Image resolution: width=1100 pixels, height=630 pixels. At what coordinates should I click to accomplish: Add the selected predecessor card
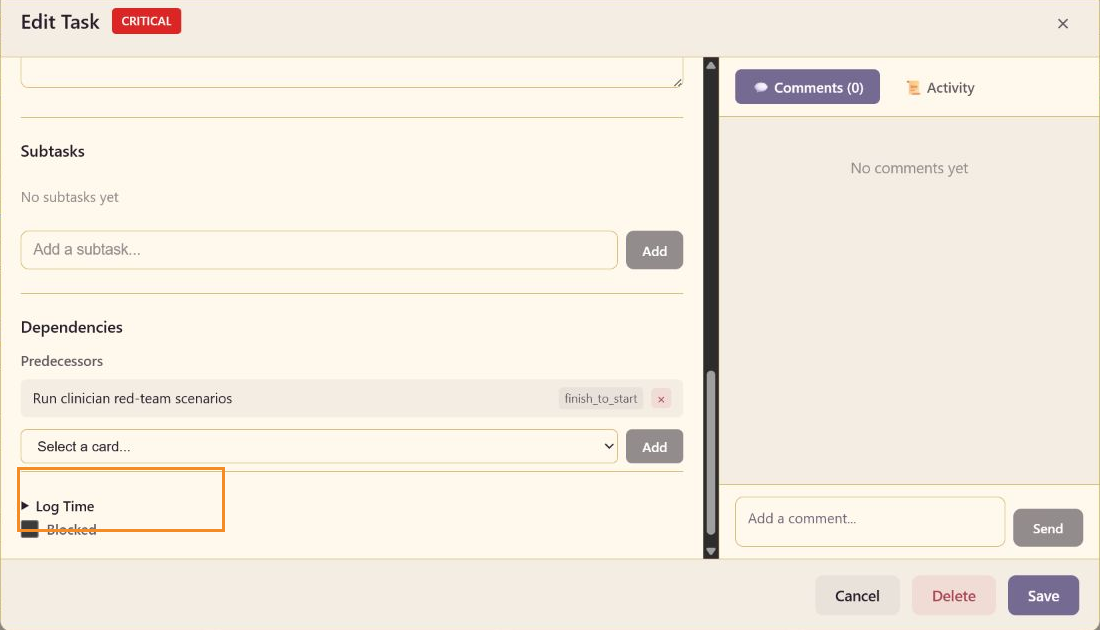tap(654, 446)
